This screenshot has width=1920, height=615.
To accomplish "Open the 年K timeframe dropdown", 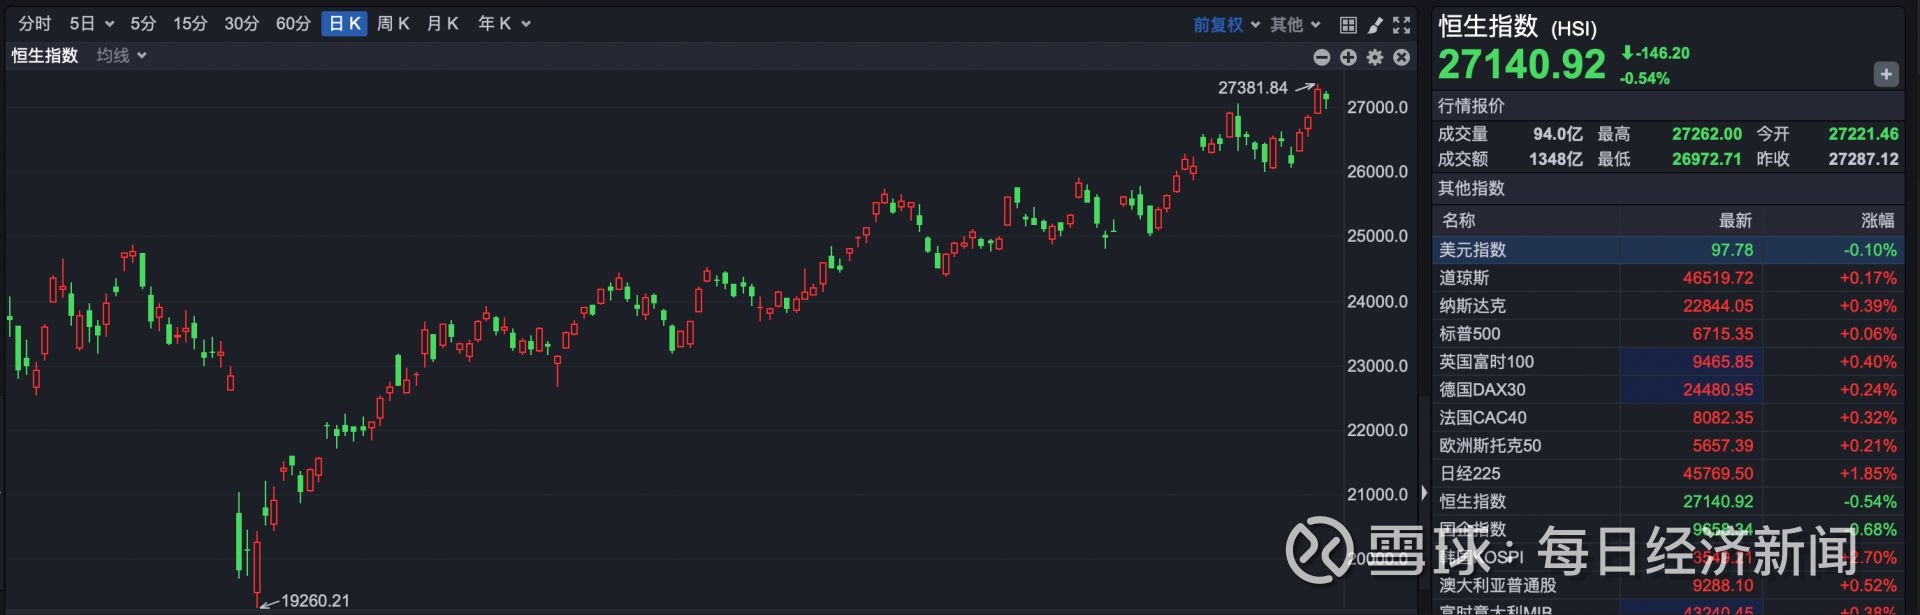I will point(504,24).
